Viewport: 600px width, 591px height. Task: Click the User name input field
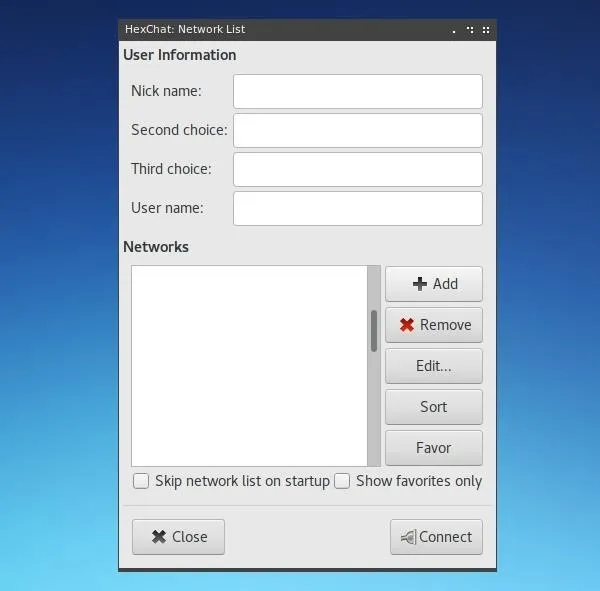click(357, 209)
